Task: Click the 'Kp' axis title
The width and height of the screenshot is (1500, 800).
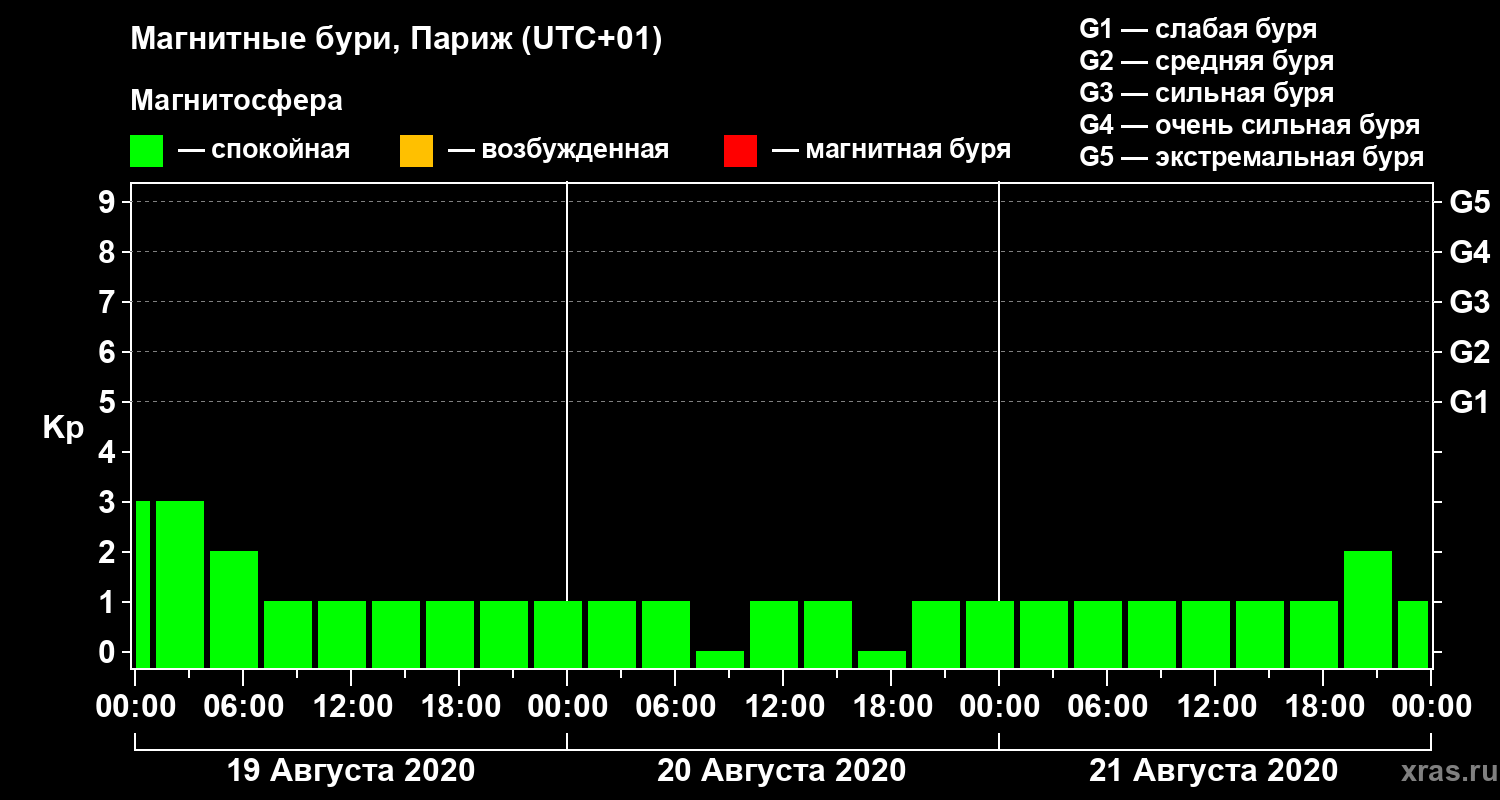Action: [x=64, y=427]
